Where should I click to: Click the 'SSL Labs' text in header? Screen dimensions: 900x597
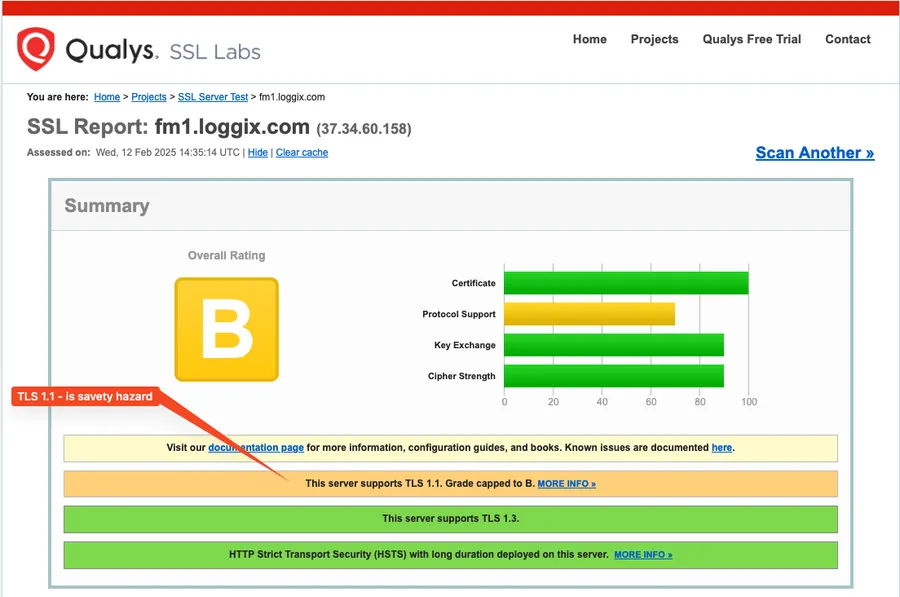215,52
